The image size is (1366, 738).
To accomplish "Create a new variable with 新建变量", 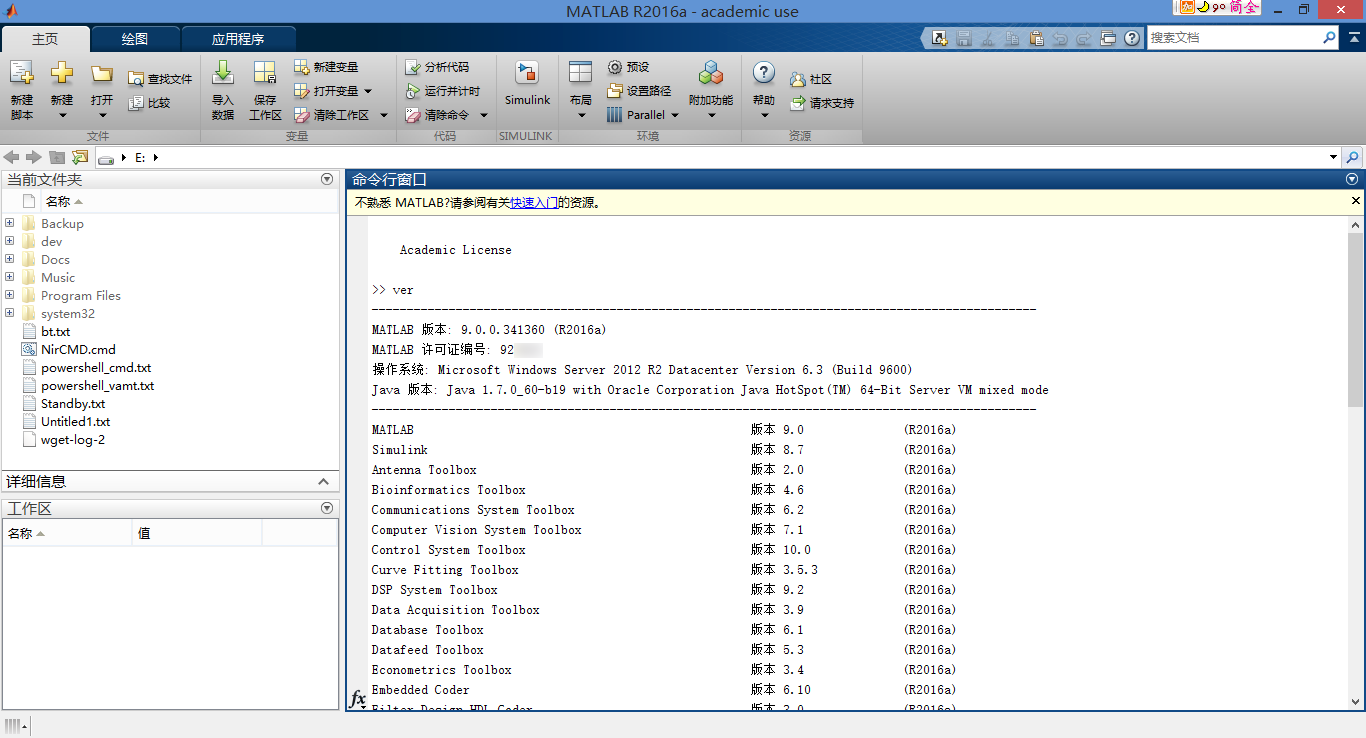I will point(326,67).
